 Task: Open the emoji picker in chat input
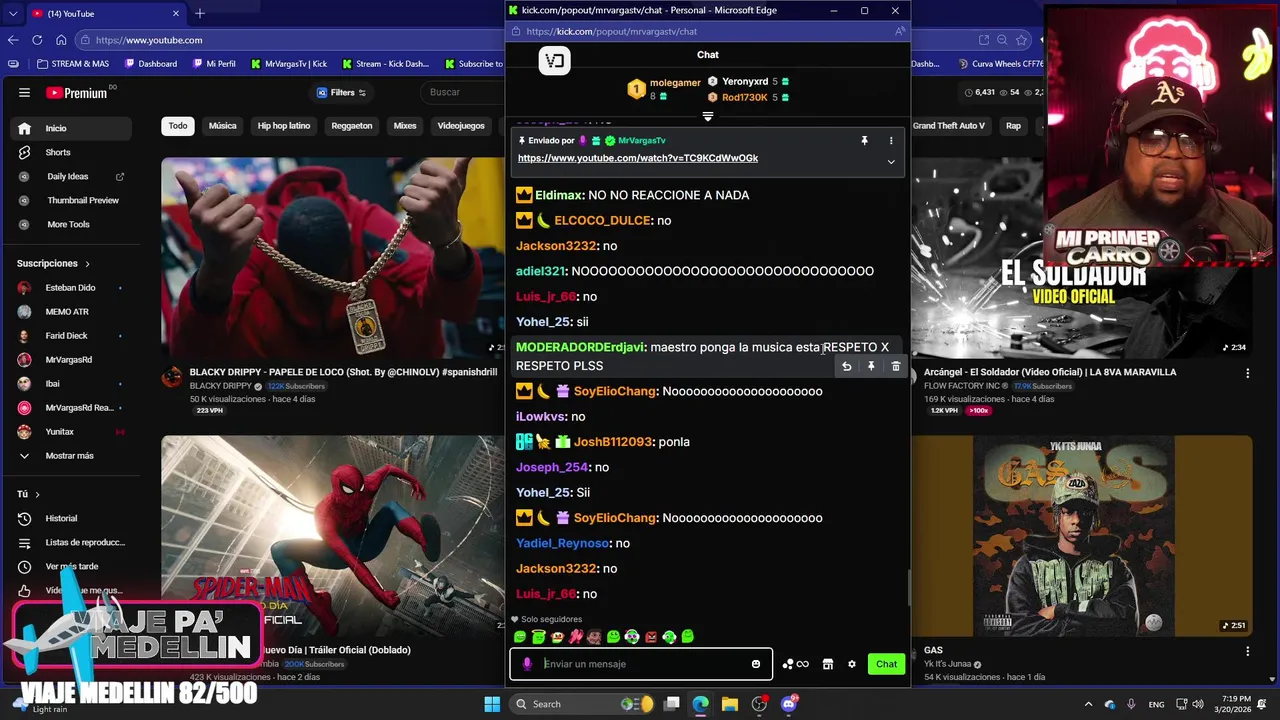[756, 664]
